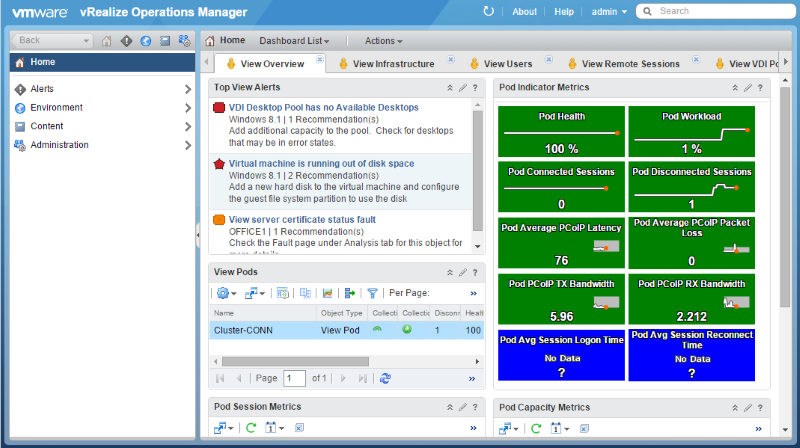Click the Pod PCoIP TX Bandwidth tile
Viewport: 800px width, 448px height.
coord(561,299)
